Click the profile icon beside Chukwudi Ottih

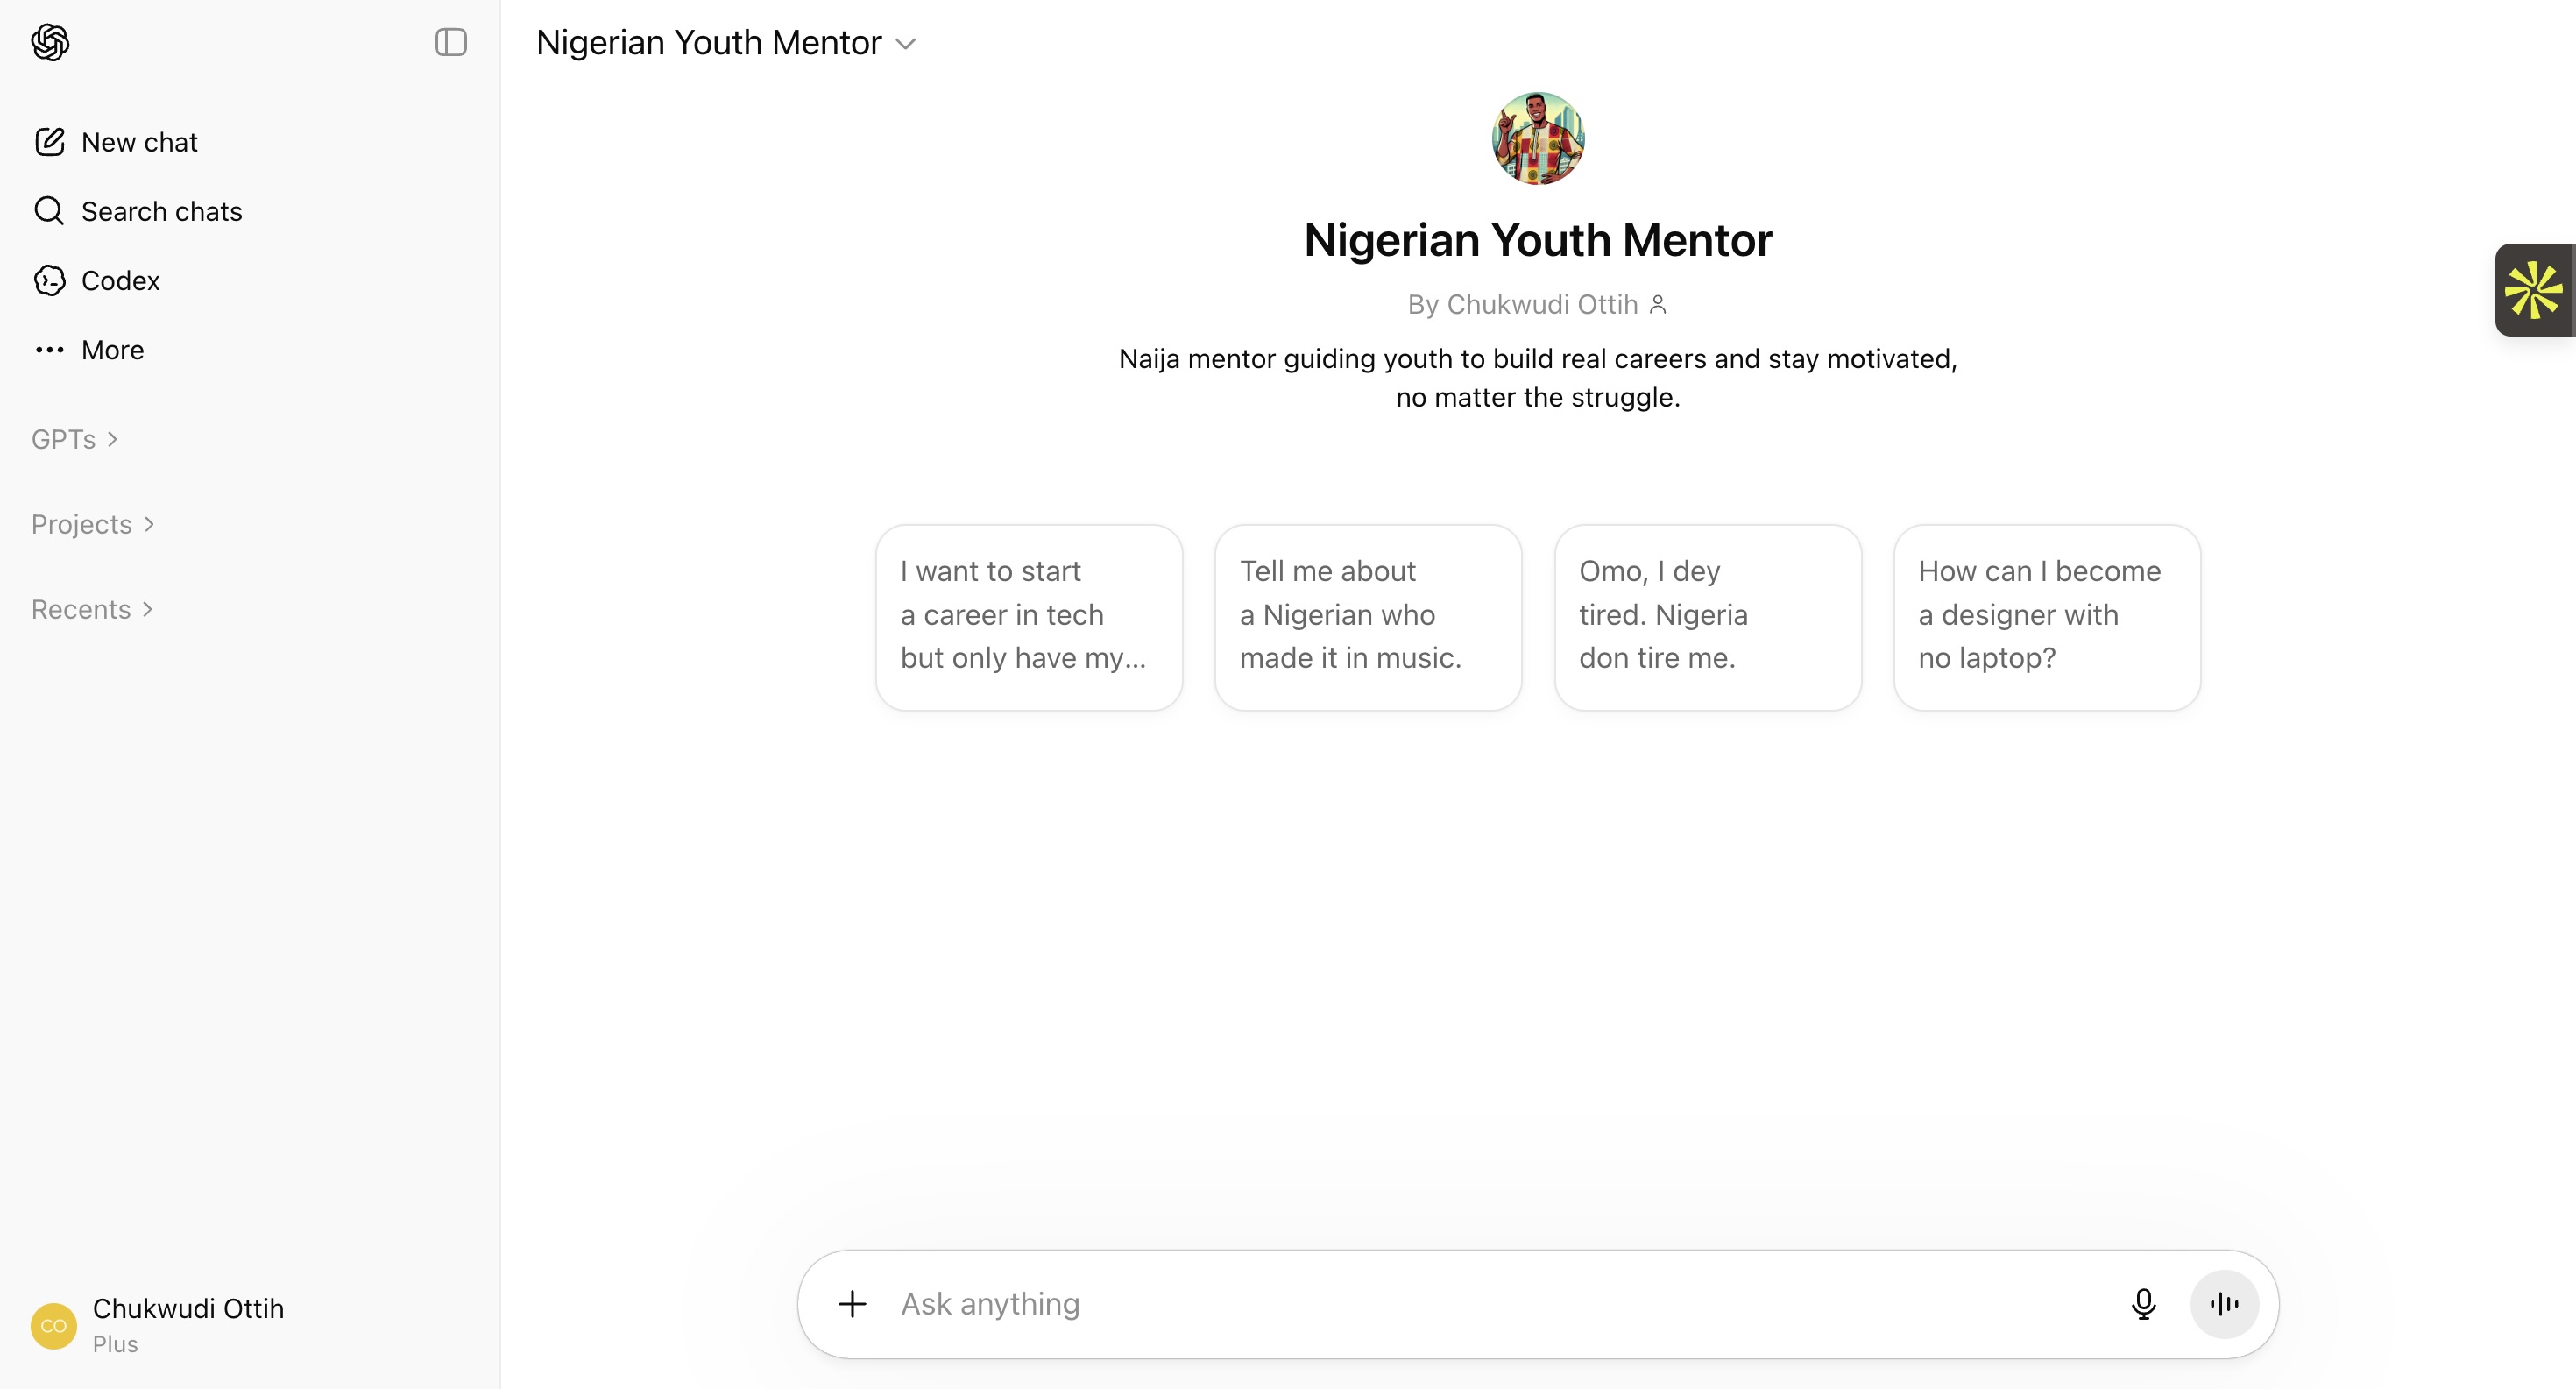tap(1657, 304)
